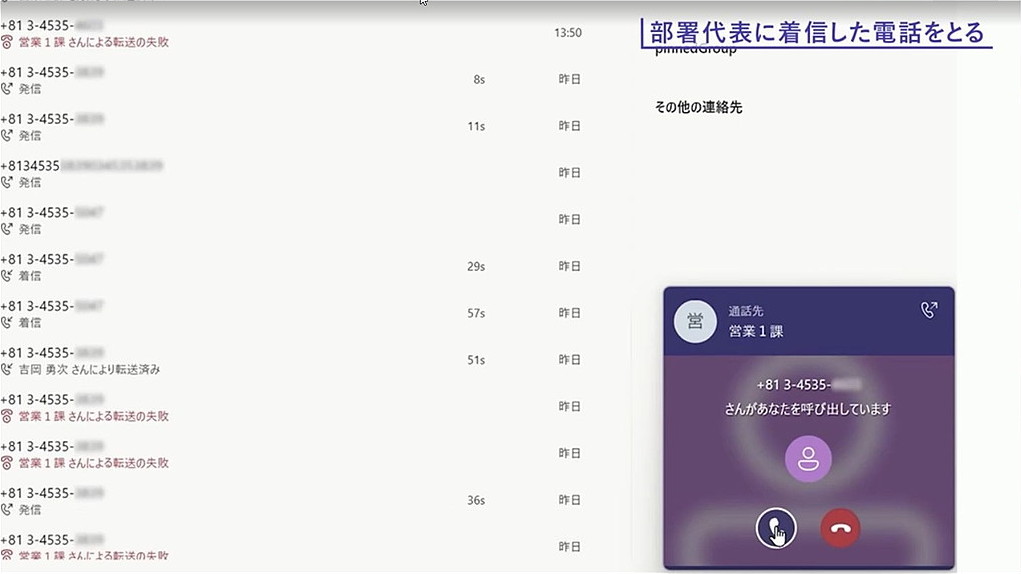Click the 営 avatar in the call notification
The width and height of the screenshot is (1021, 574).
click(x=695, y=321)
